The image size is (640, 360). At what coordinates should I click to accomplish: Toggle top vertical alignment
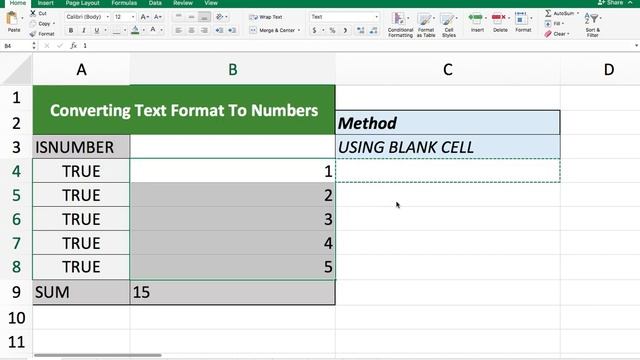coord(178,17)
